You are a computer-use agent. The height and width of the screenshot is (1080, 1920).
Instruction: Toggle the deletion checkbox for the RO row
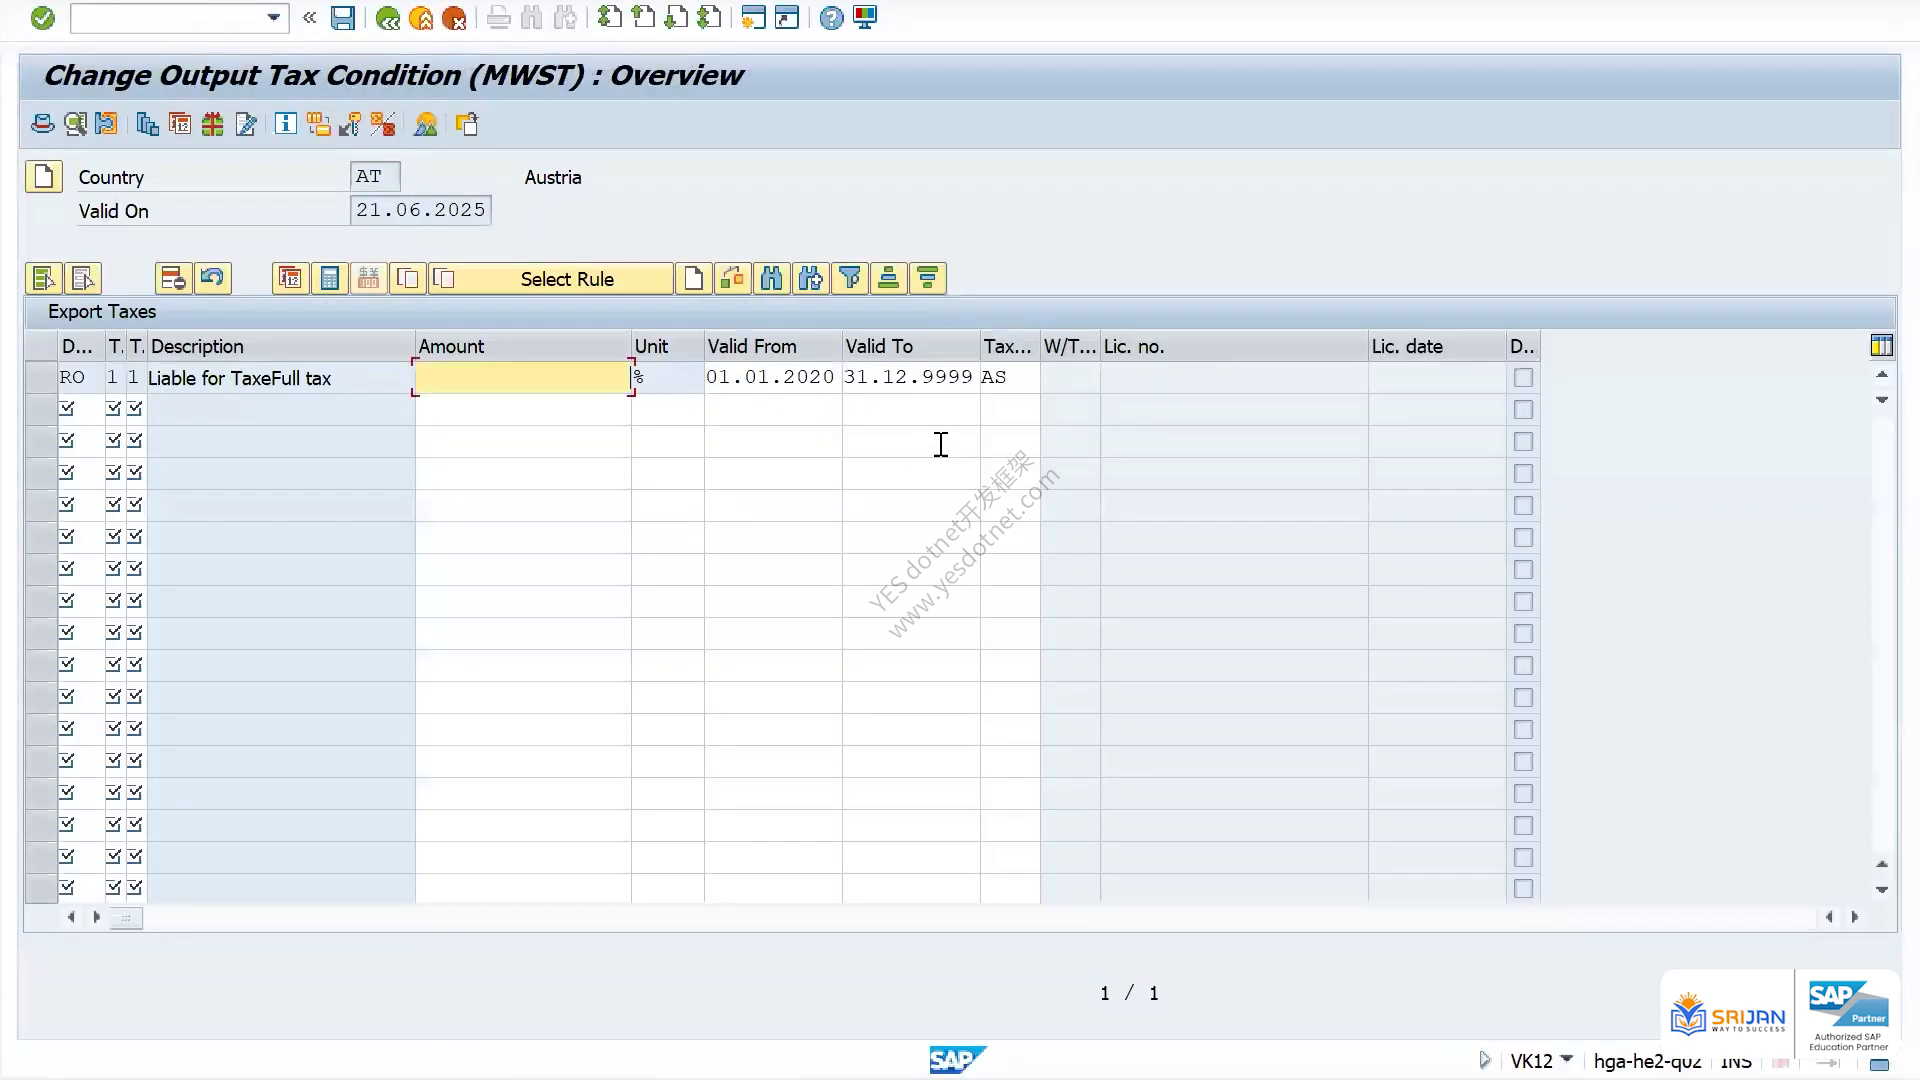point(1523,378)
